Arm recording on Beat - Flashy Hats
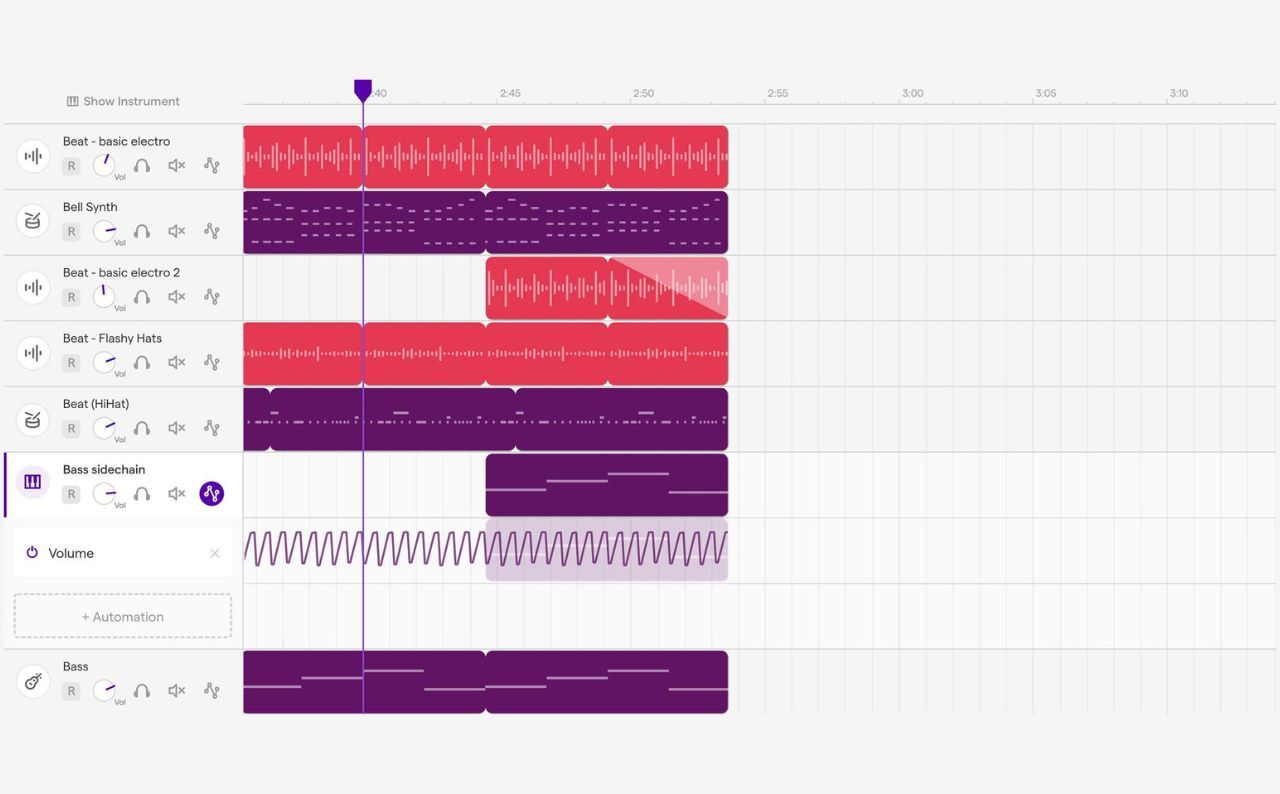 pyautogui.click(x=71, y=363)
